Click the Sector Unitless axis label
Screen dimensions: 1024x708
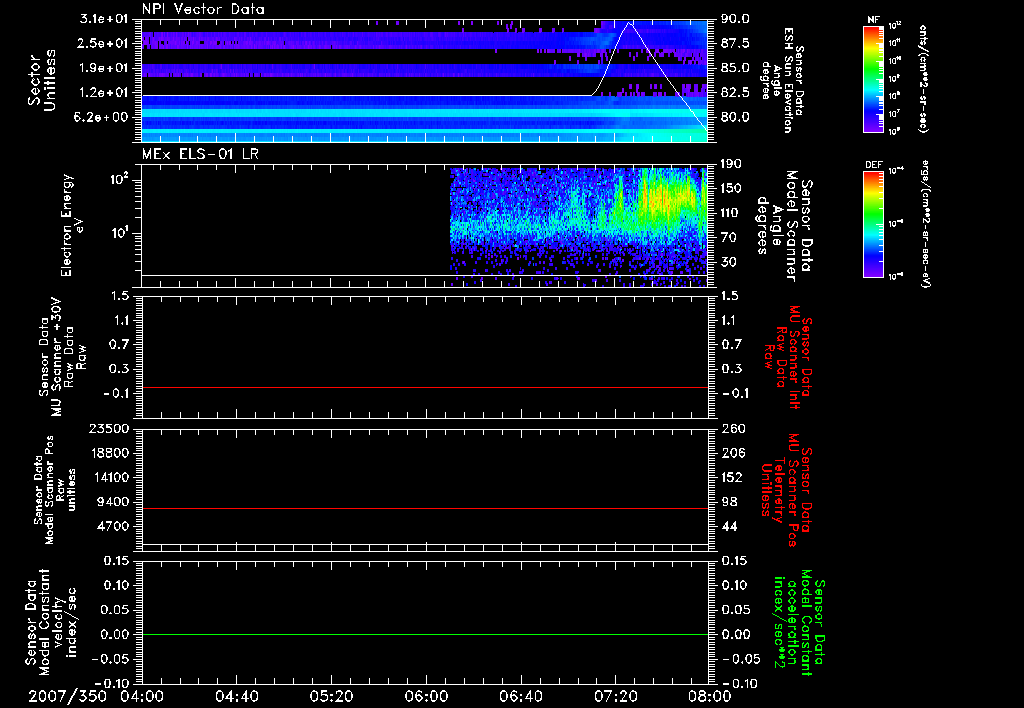(40, 78)
